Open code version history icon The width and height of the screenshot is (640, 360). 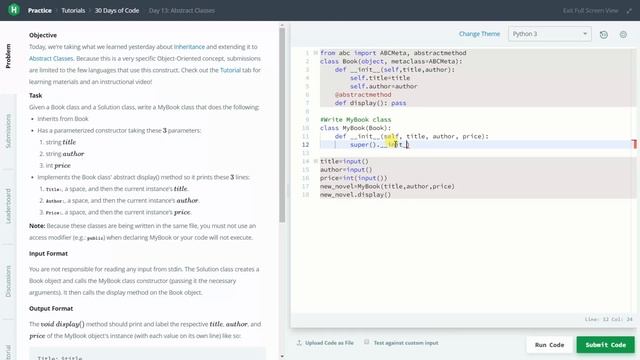604,35
